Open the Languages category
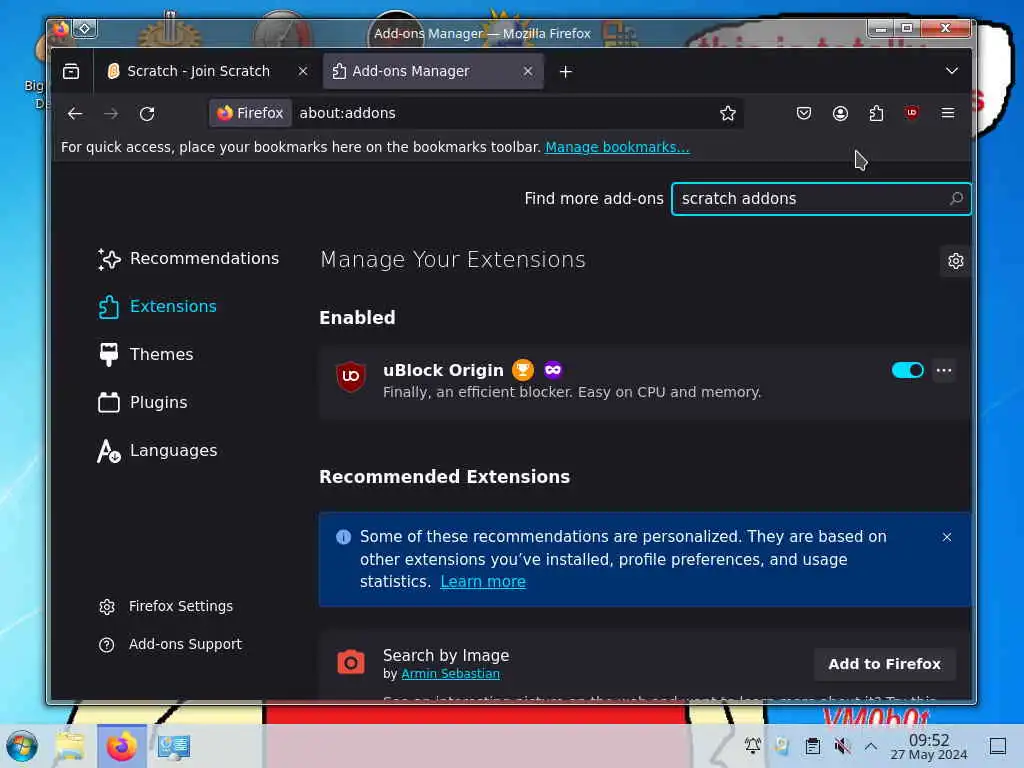 (157, 451)
